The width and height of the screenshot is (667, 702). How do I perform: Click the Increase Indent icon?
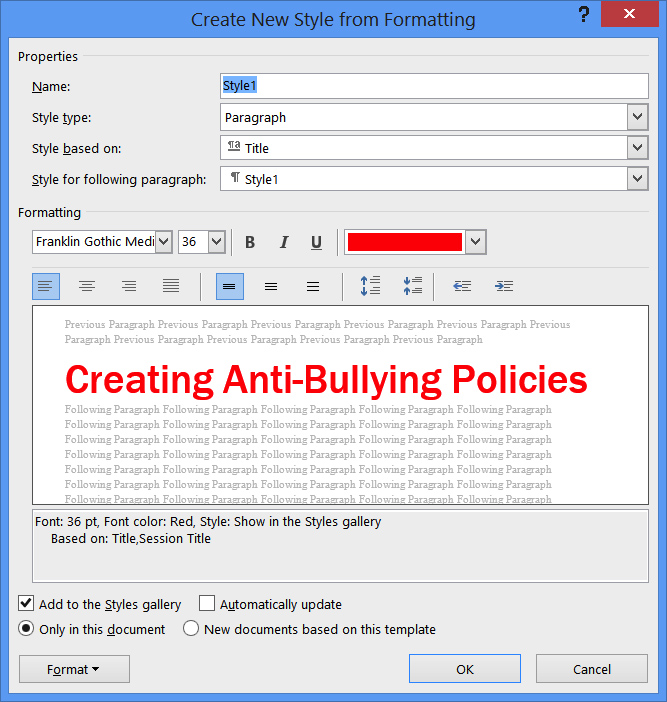(x=504, y=286)
